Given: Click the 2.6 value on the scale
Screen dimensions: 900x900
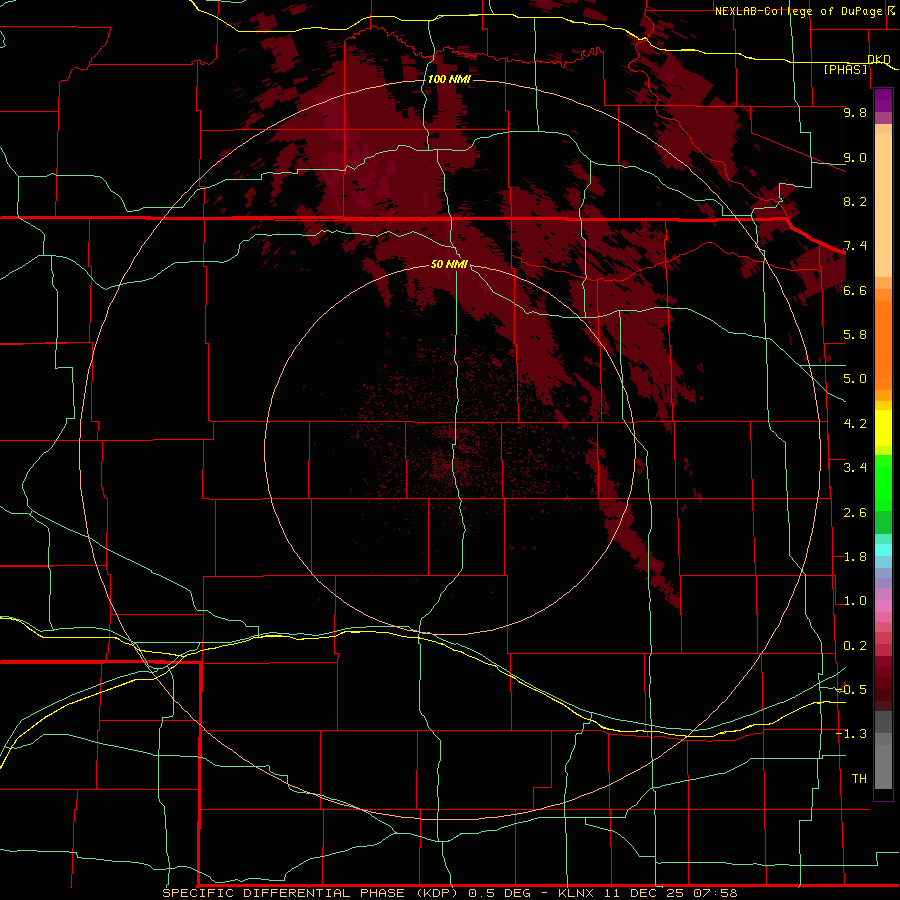Looking at the screenshot, I should (855, 513).
